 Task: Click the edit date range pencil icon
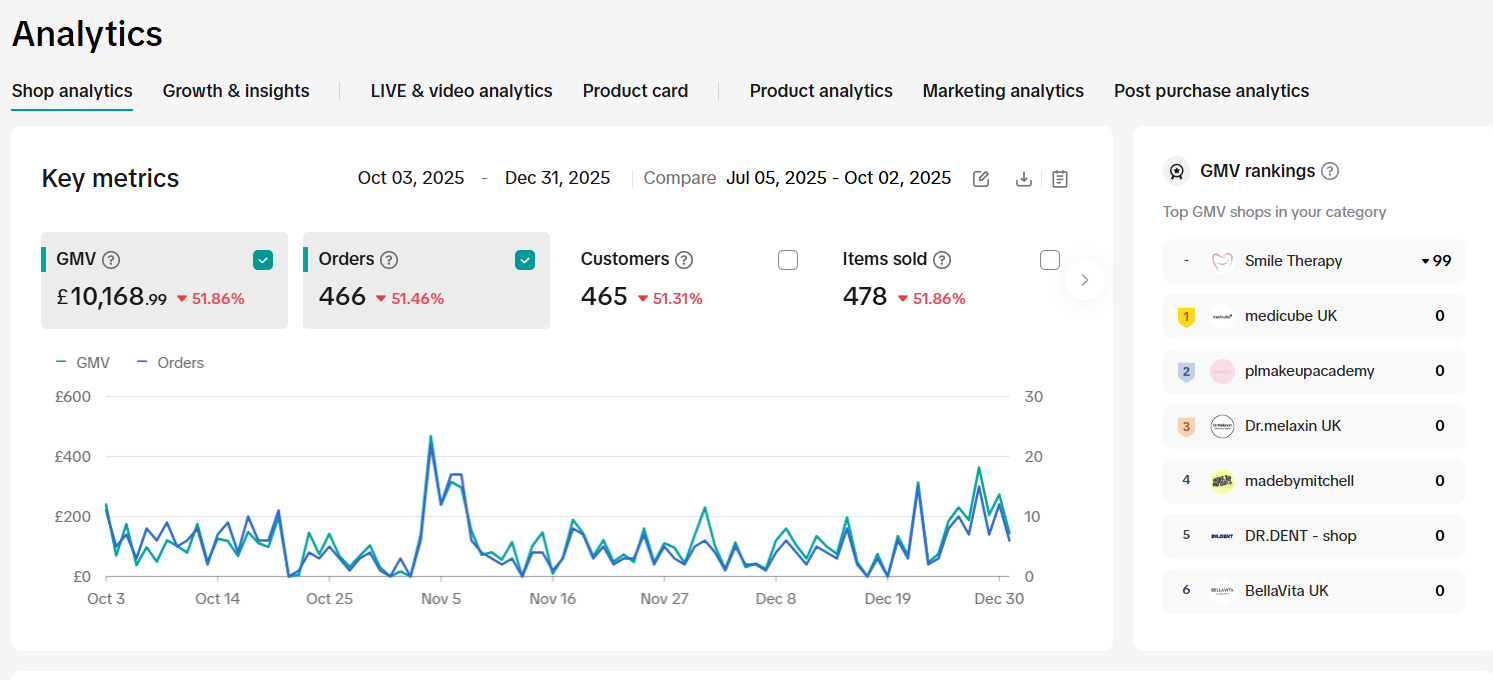pyautogui.click(x=981, y=179)
